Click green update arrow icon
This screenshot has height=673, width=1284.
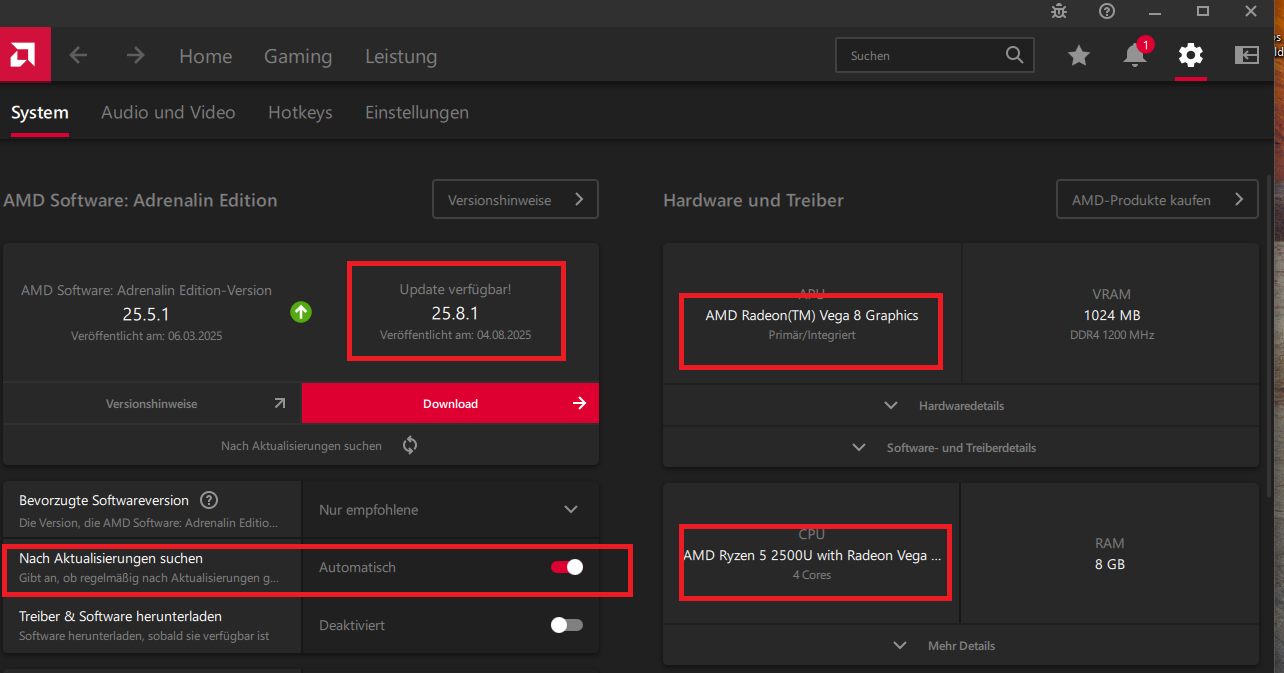click(x=301, y=312)
